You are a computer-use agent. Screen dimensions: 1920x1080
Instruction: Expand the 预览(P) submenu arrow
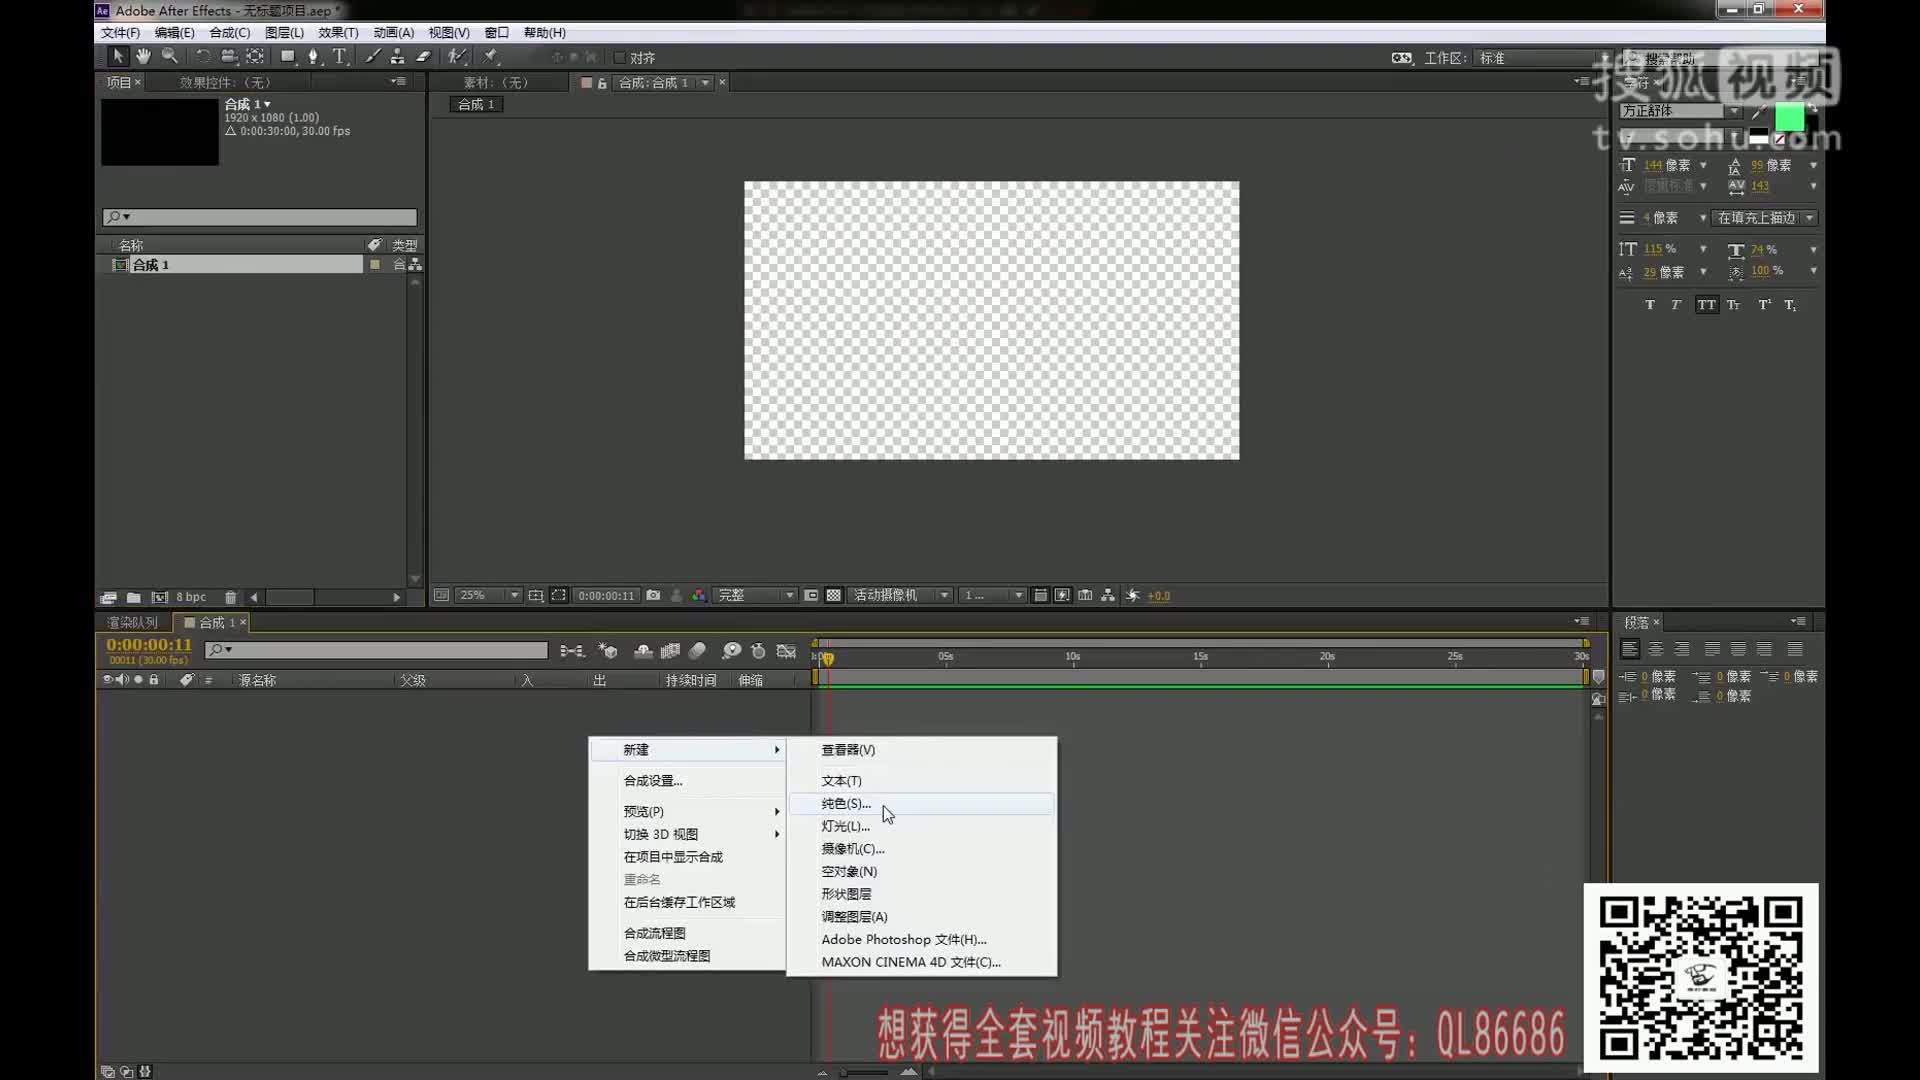click(x=777, y=811)
